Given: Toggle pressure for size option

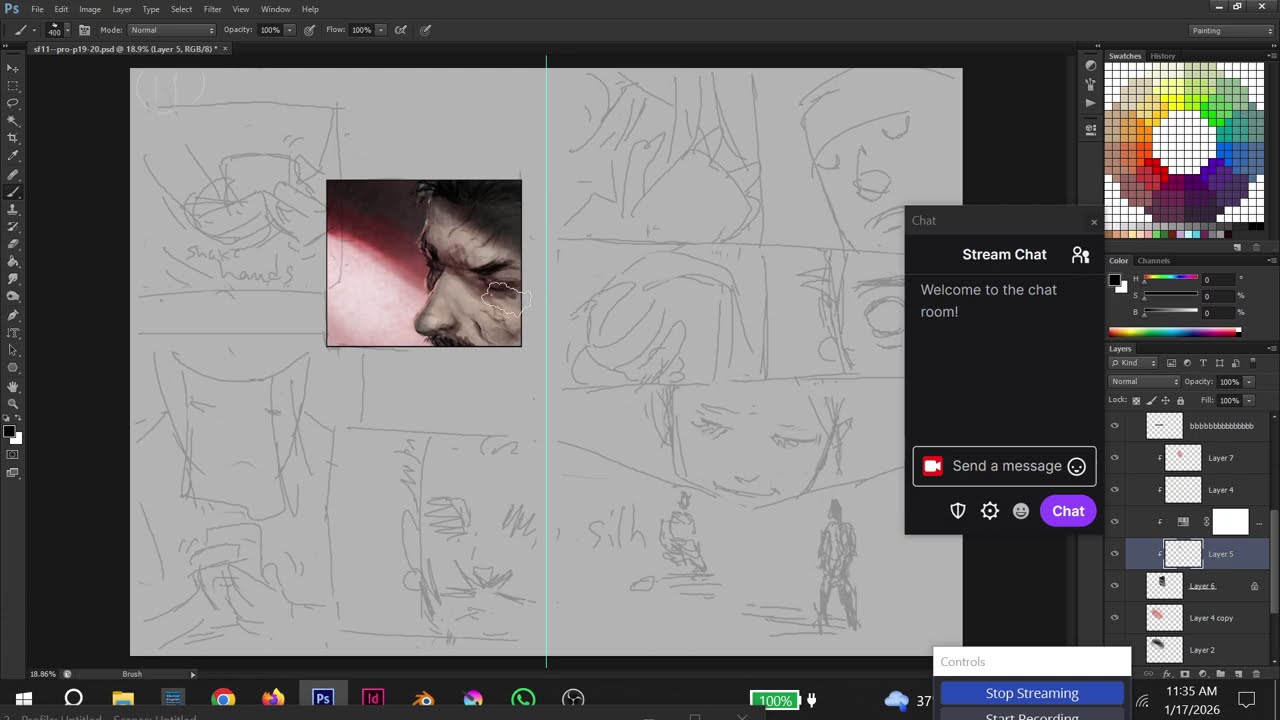Looking at the screenshot, I should coord(425,30).
